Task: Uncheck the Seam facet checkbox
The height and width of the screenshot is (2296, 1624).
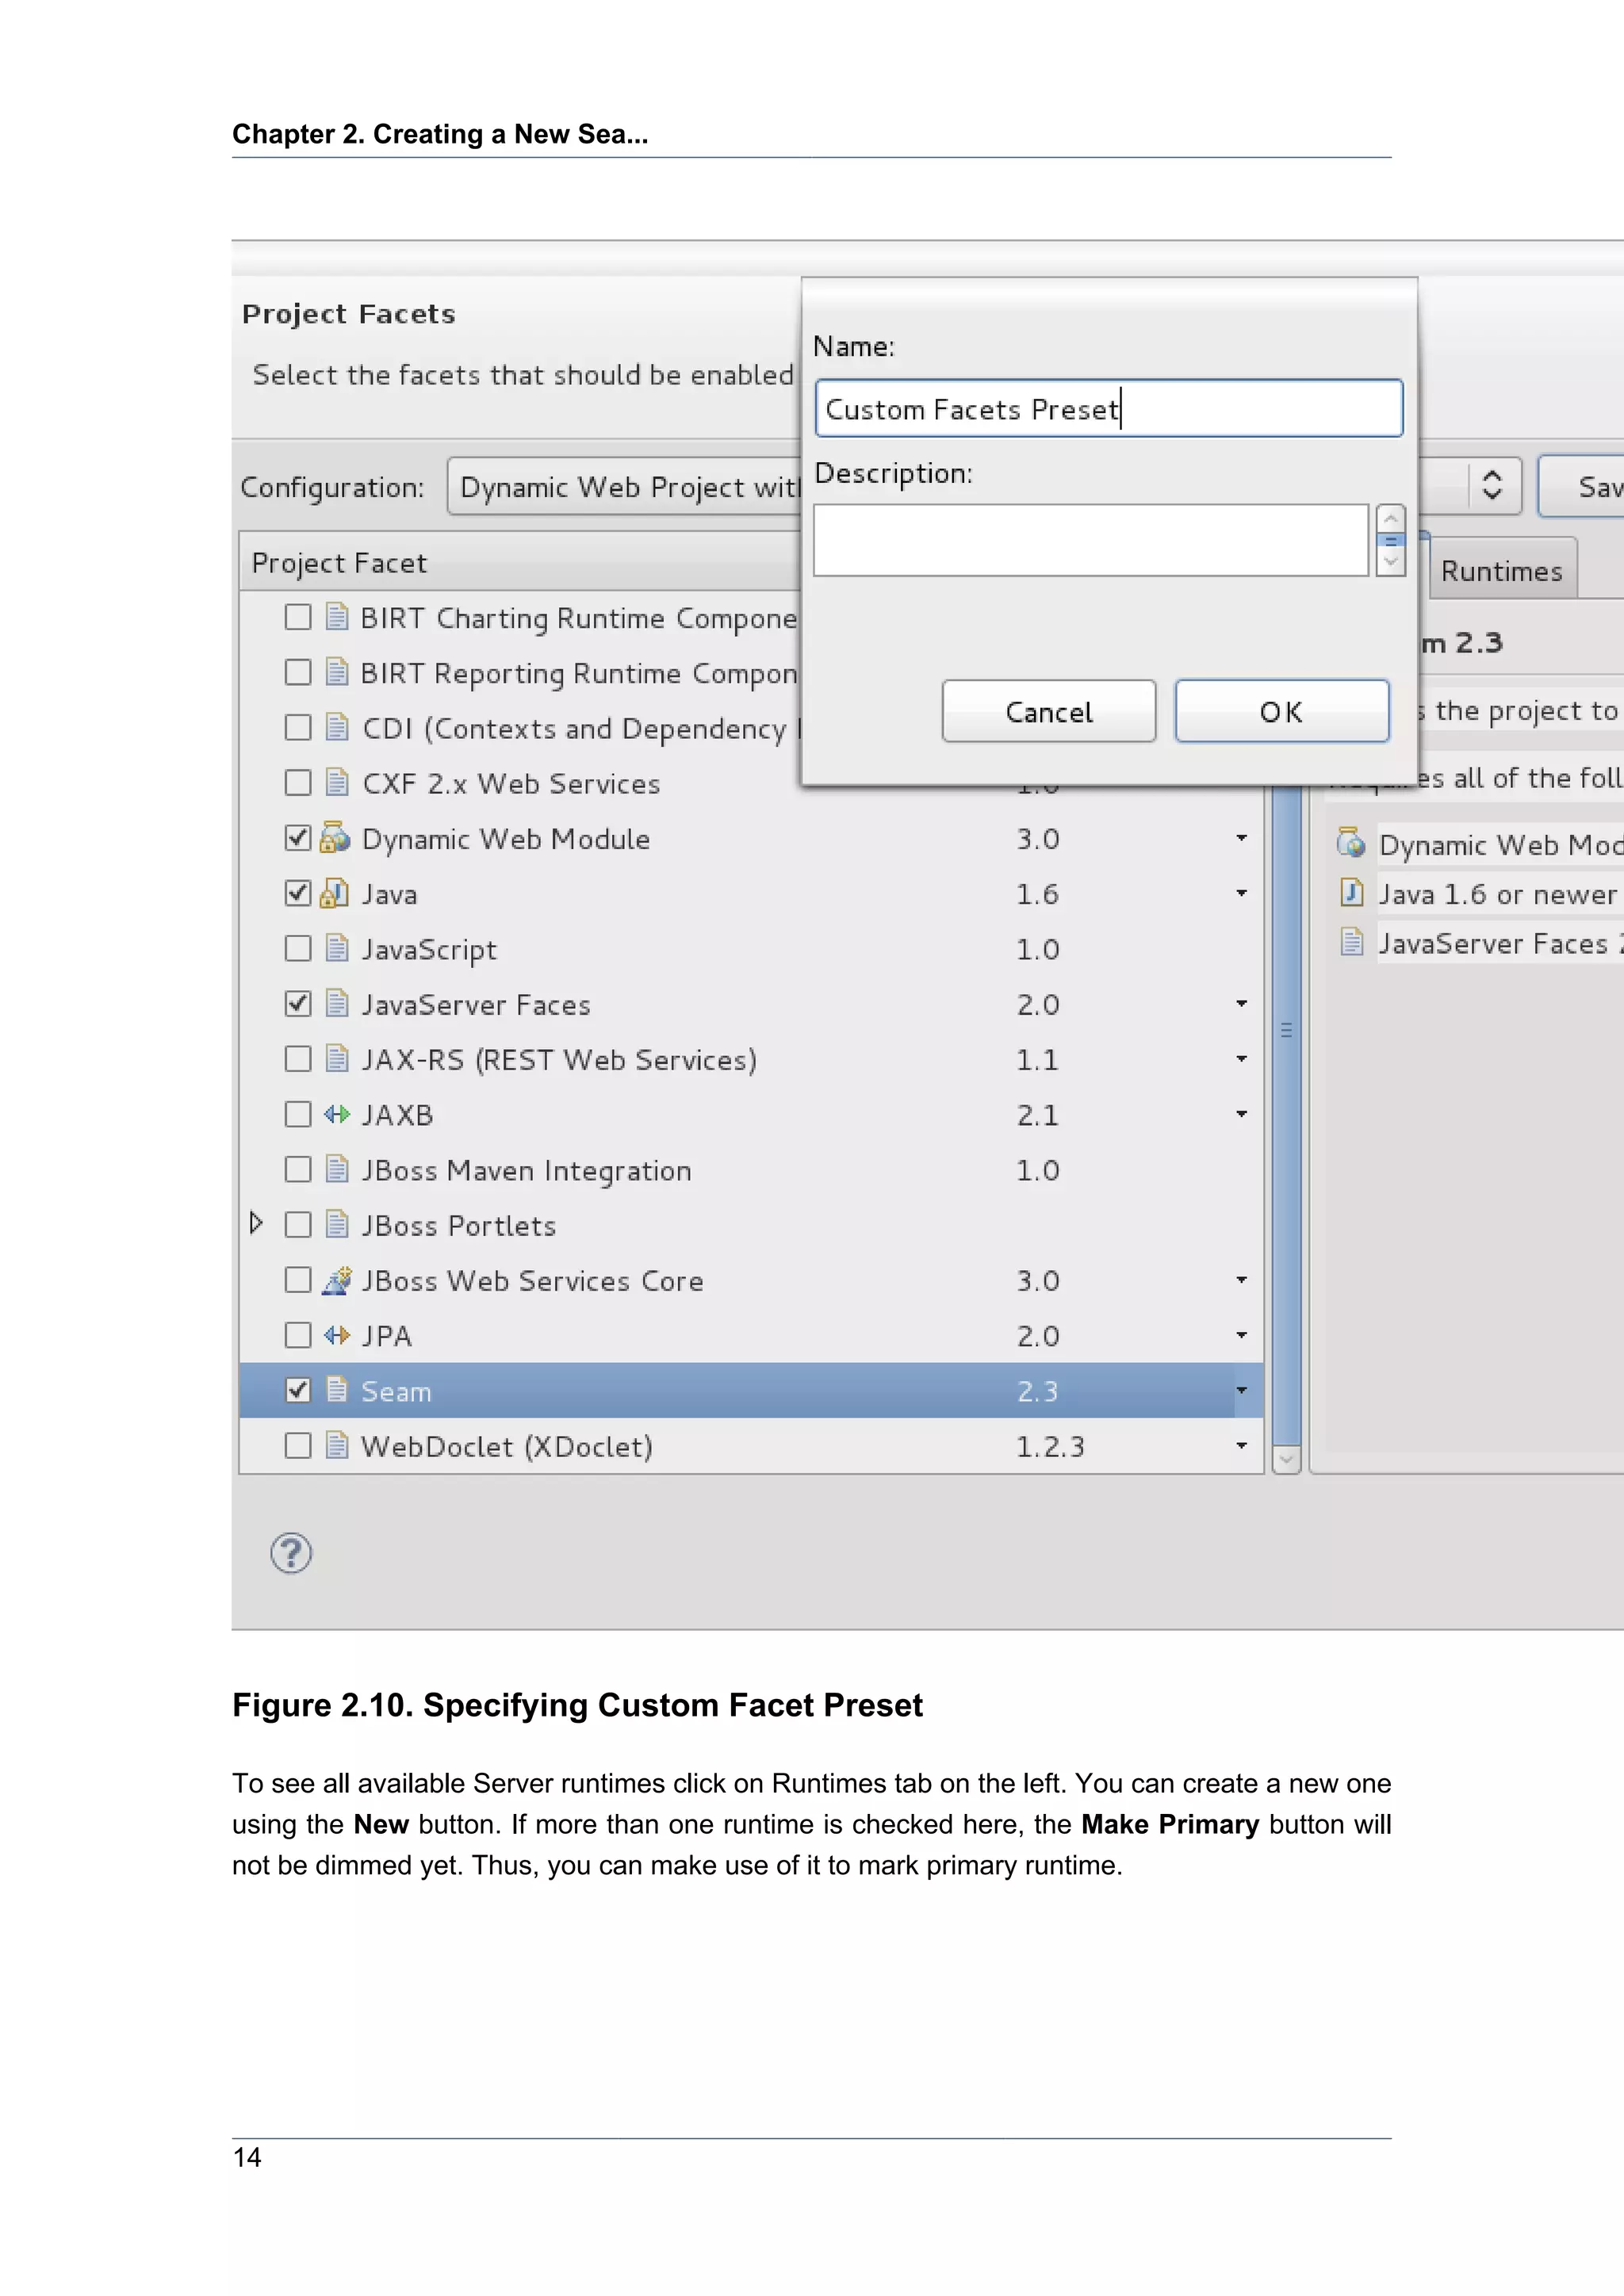Action: pos(298,1390)
